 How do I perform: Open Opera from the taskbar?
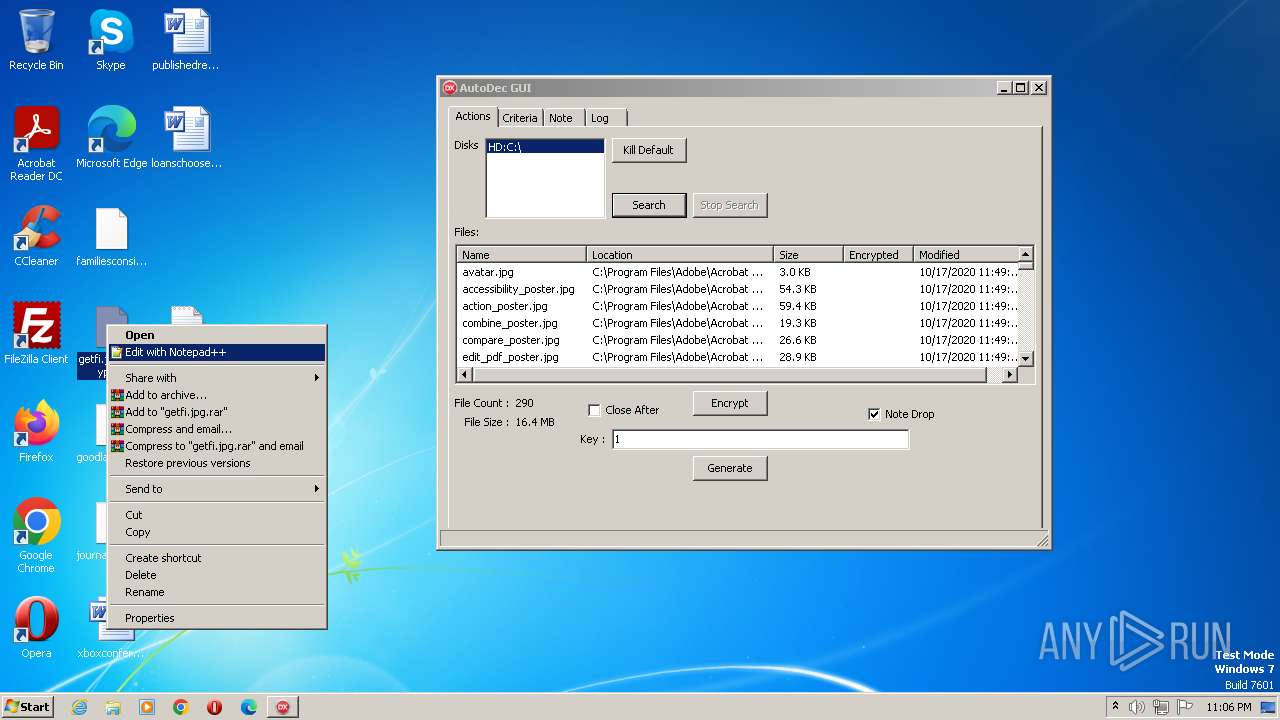(215, 707)
